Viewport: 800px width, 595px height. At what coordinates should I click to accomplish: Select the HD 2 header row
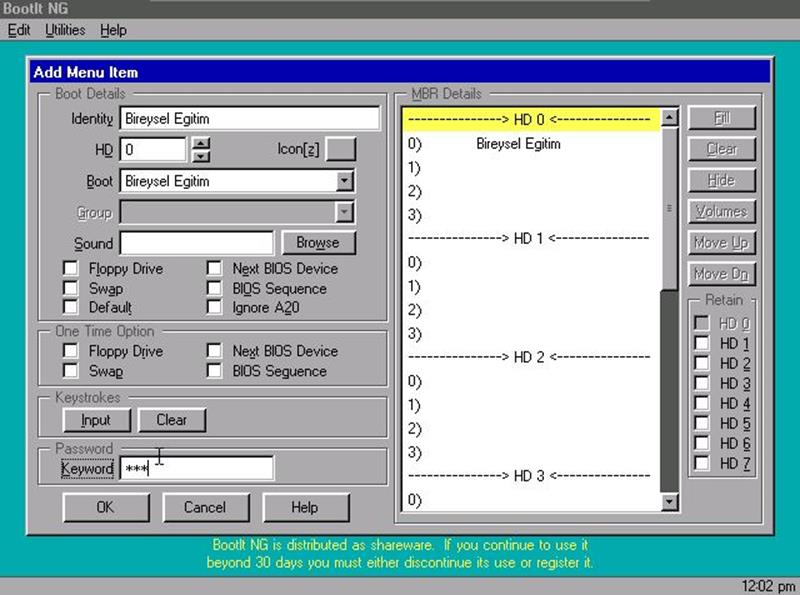coord(531,357)
